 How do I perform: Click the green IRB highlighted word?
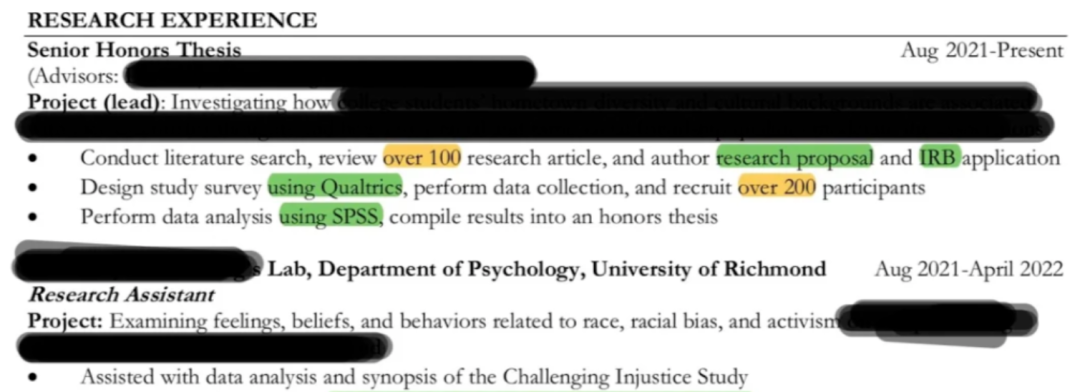[x=939, y=158]
